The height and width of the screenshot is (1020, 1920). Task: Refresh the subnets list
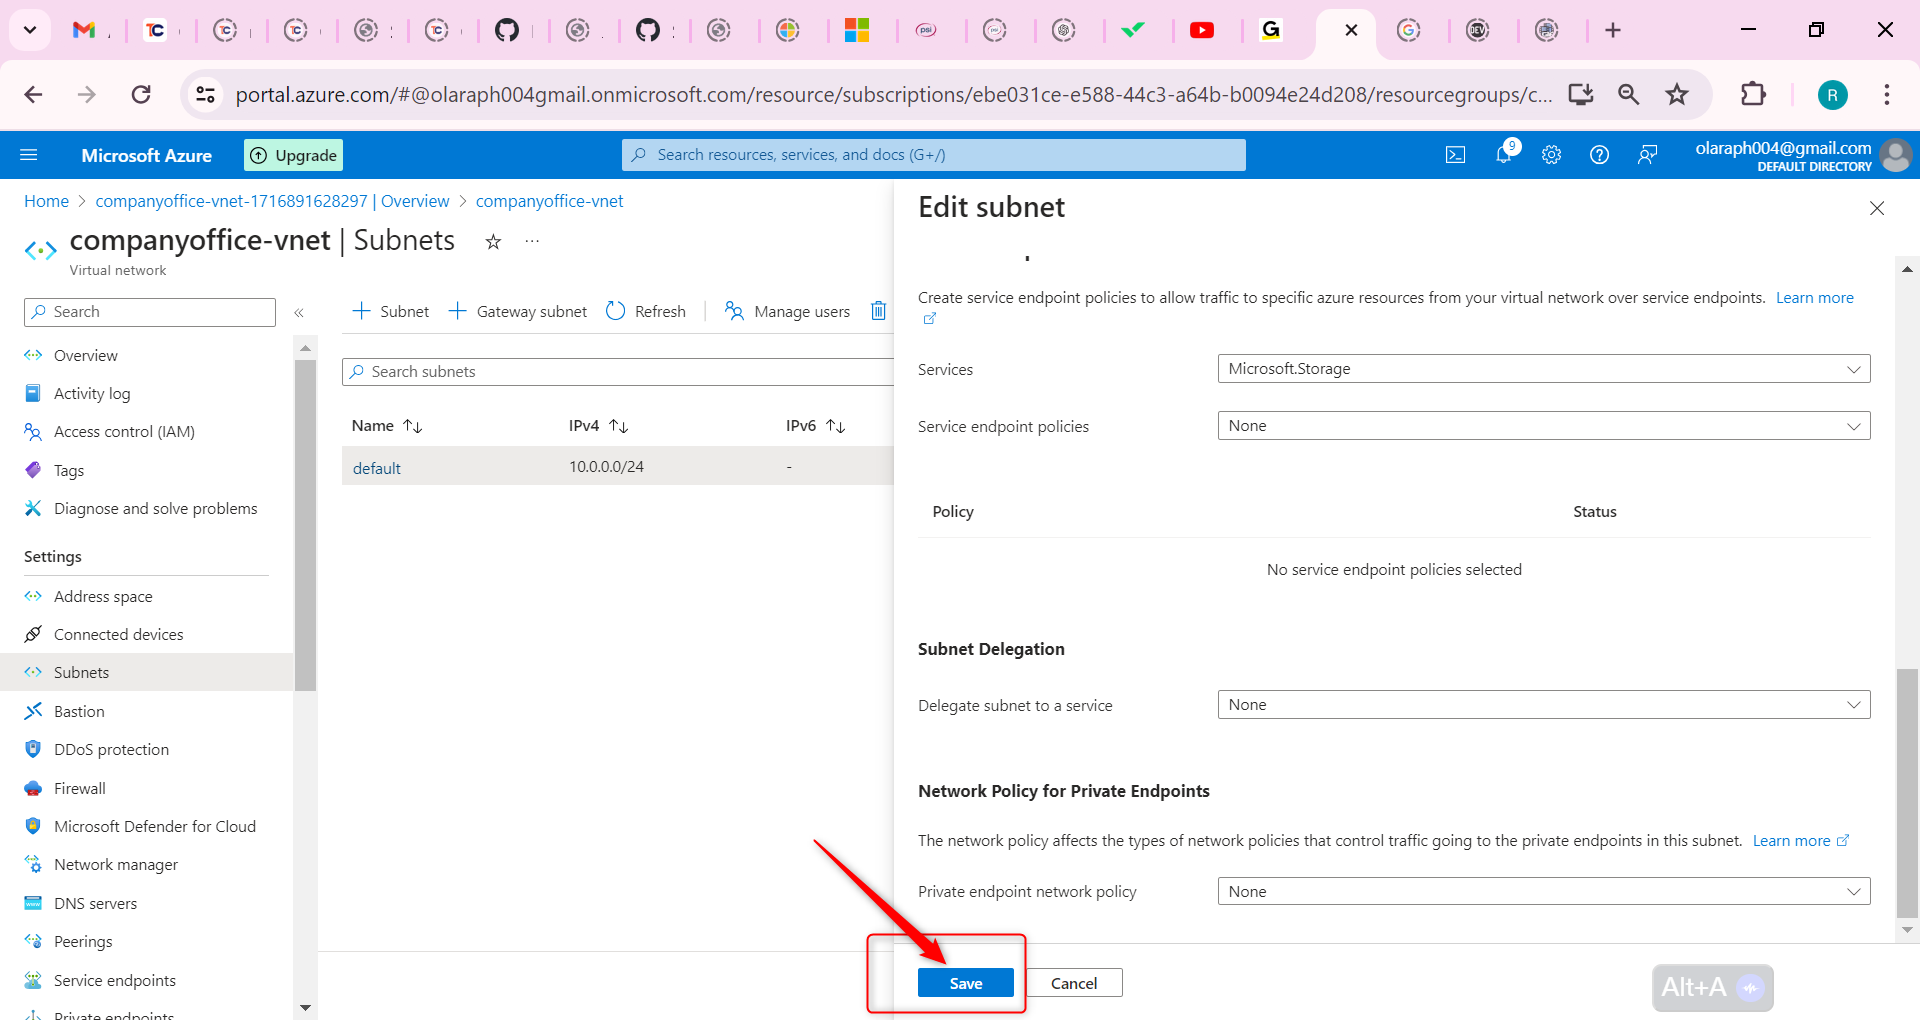click(646, 311)
